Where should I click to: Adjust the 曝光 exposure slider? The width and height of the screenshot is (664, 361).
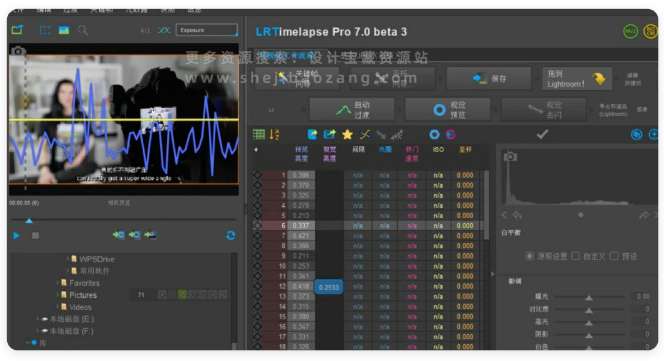tap(589, 297)
